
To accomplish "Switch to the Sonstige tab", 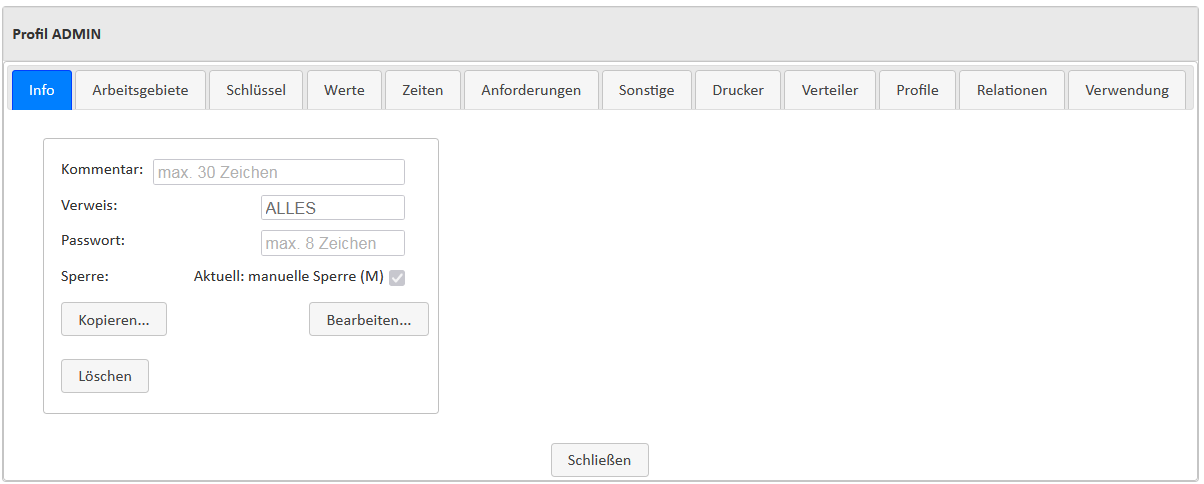I will [x=646, y=90].
